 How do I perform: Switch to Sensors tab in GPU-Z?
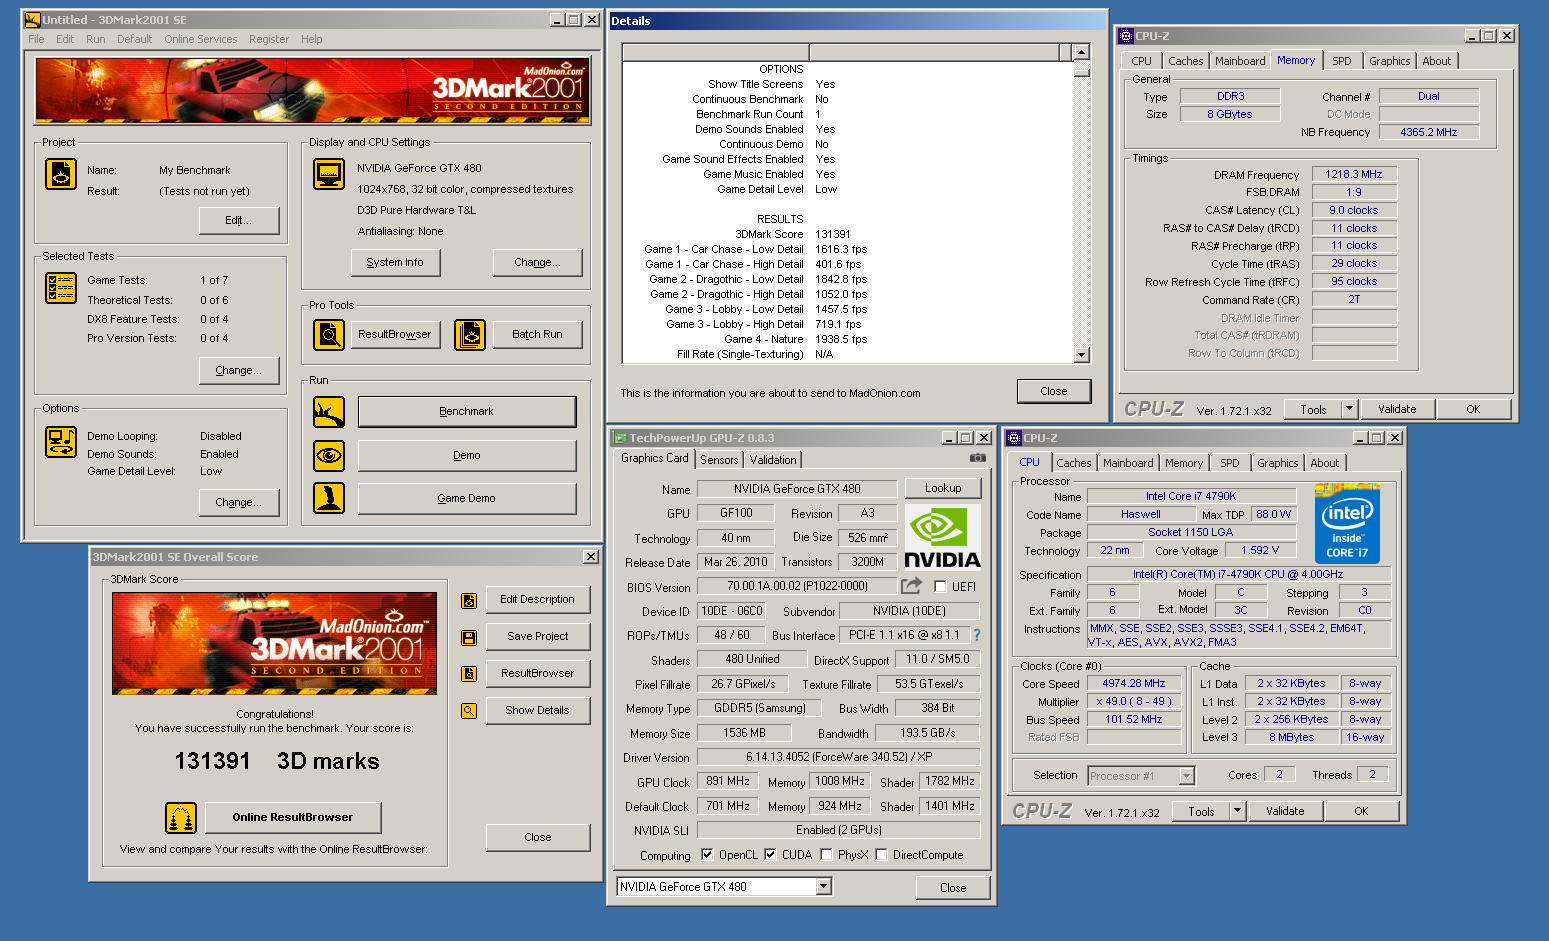click(x=719, y=460)
